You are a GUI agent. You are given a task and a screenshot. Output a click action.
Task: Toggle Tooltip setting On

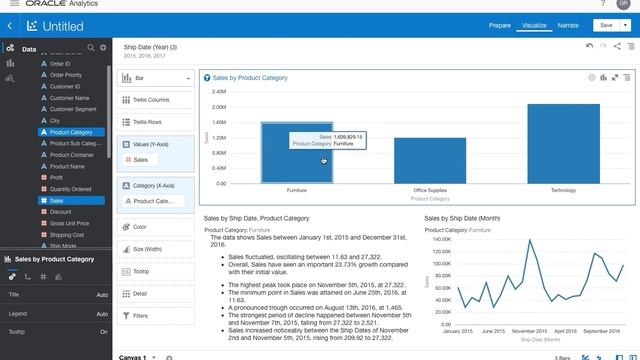point(104,332)
